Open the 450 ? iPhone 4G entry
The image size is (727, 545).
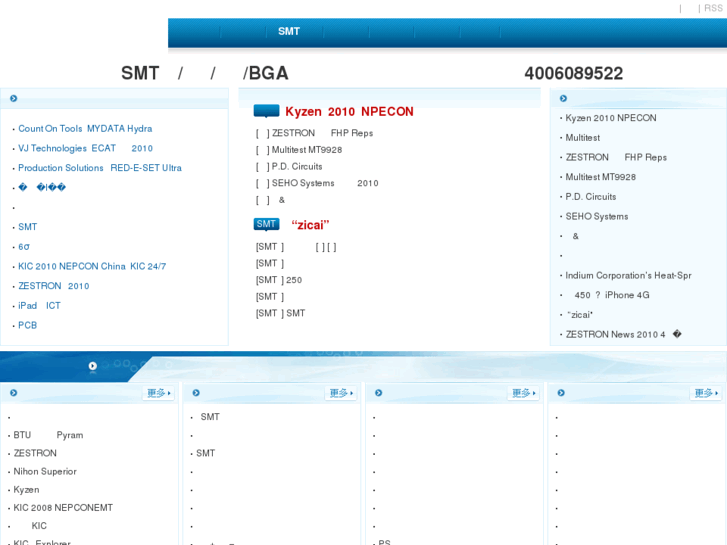point(612,295)
